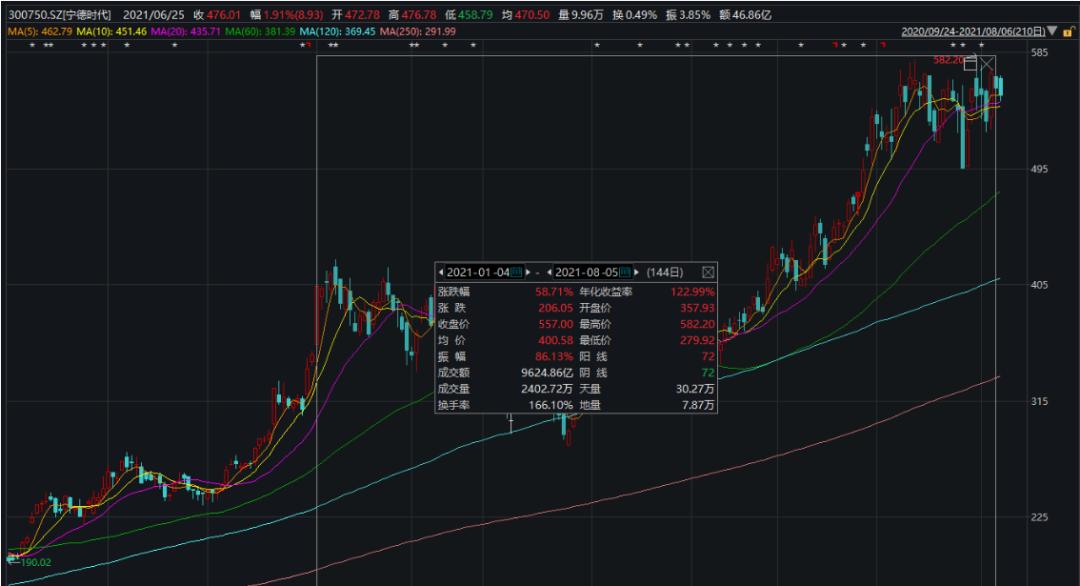The width and height of the screenshot is (1080, 586).
Task: Click the 成交额 9624.86亿 value
Action: [547, 373]
